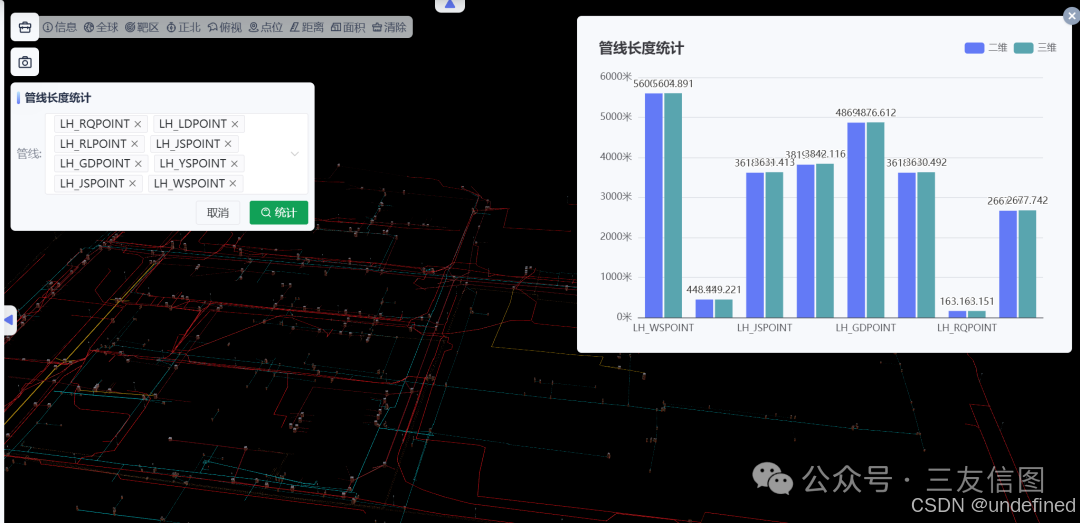Viewport: 1080px width, 523px height.
Task: Open the toolbox icon button
Action: pos(25,27)
